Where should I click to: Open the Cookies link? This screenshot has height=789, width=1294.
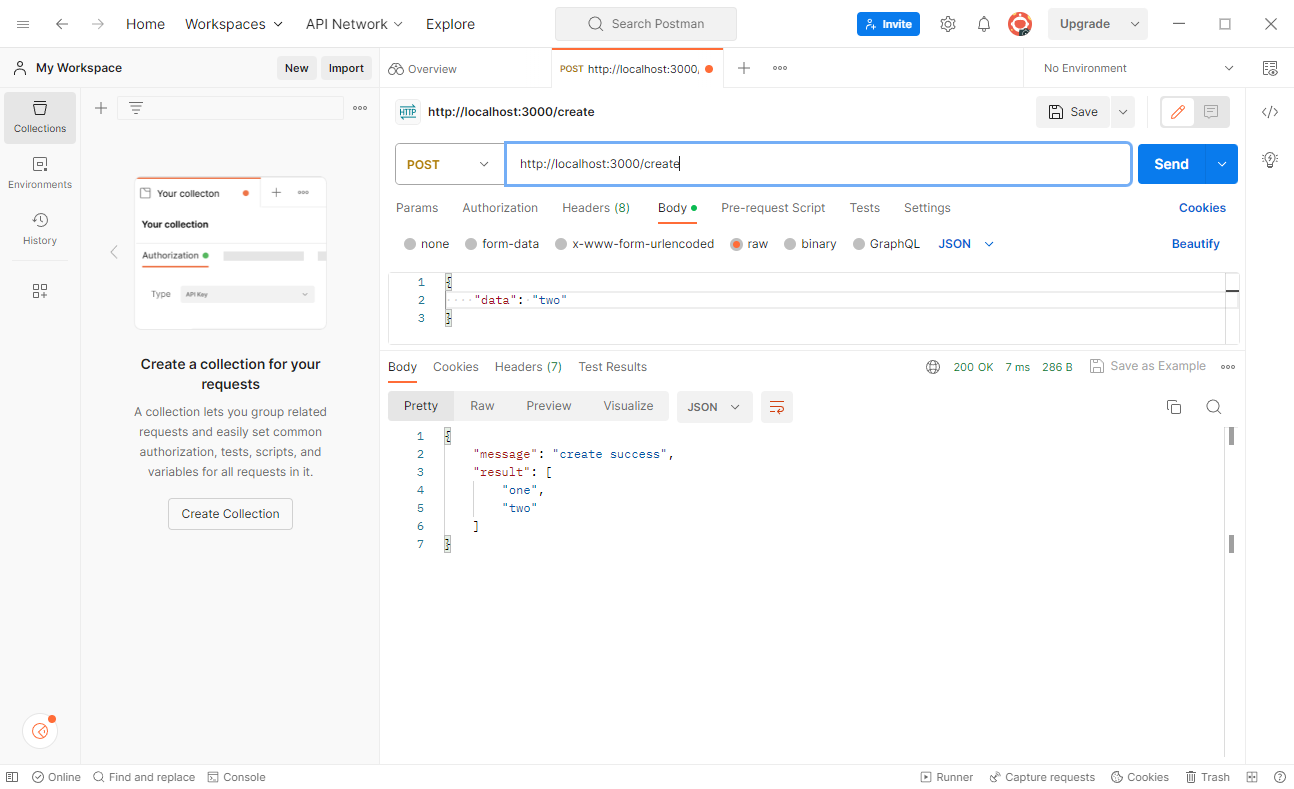pyautogui.click(x=1202, y=208)
